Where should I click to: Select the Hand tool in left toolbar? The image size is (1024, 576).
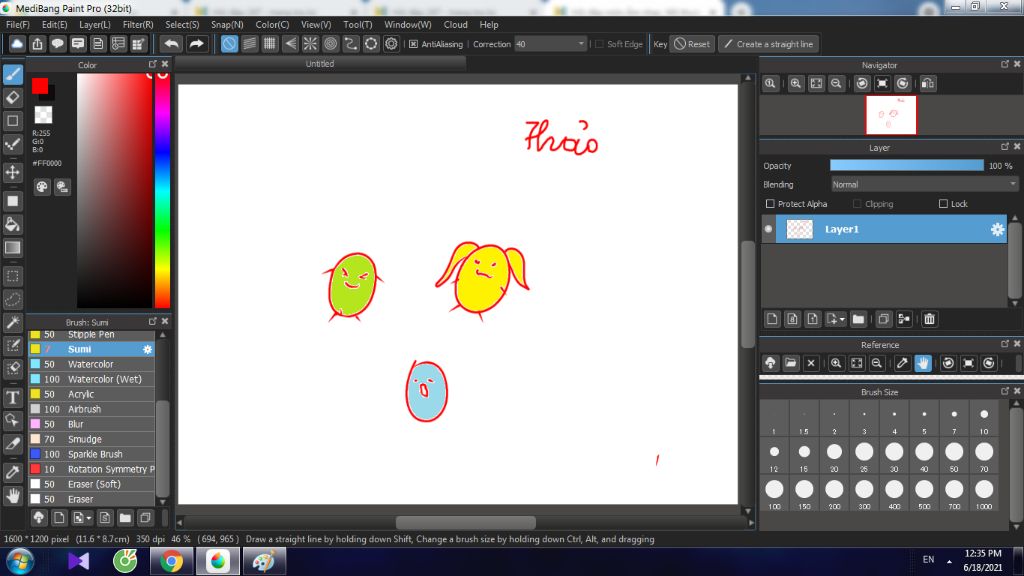[x=13, y=496]
